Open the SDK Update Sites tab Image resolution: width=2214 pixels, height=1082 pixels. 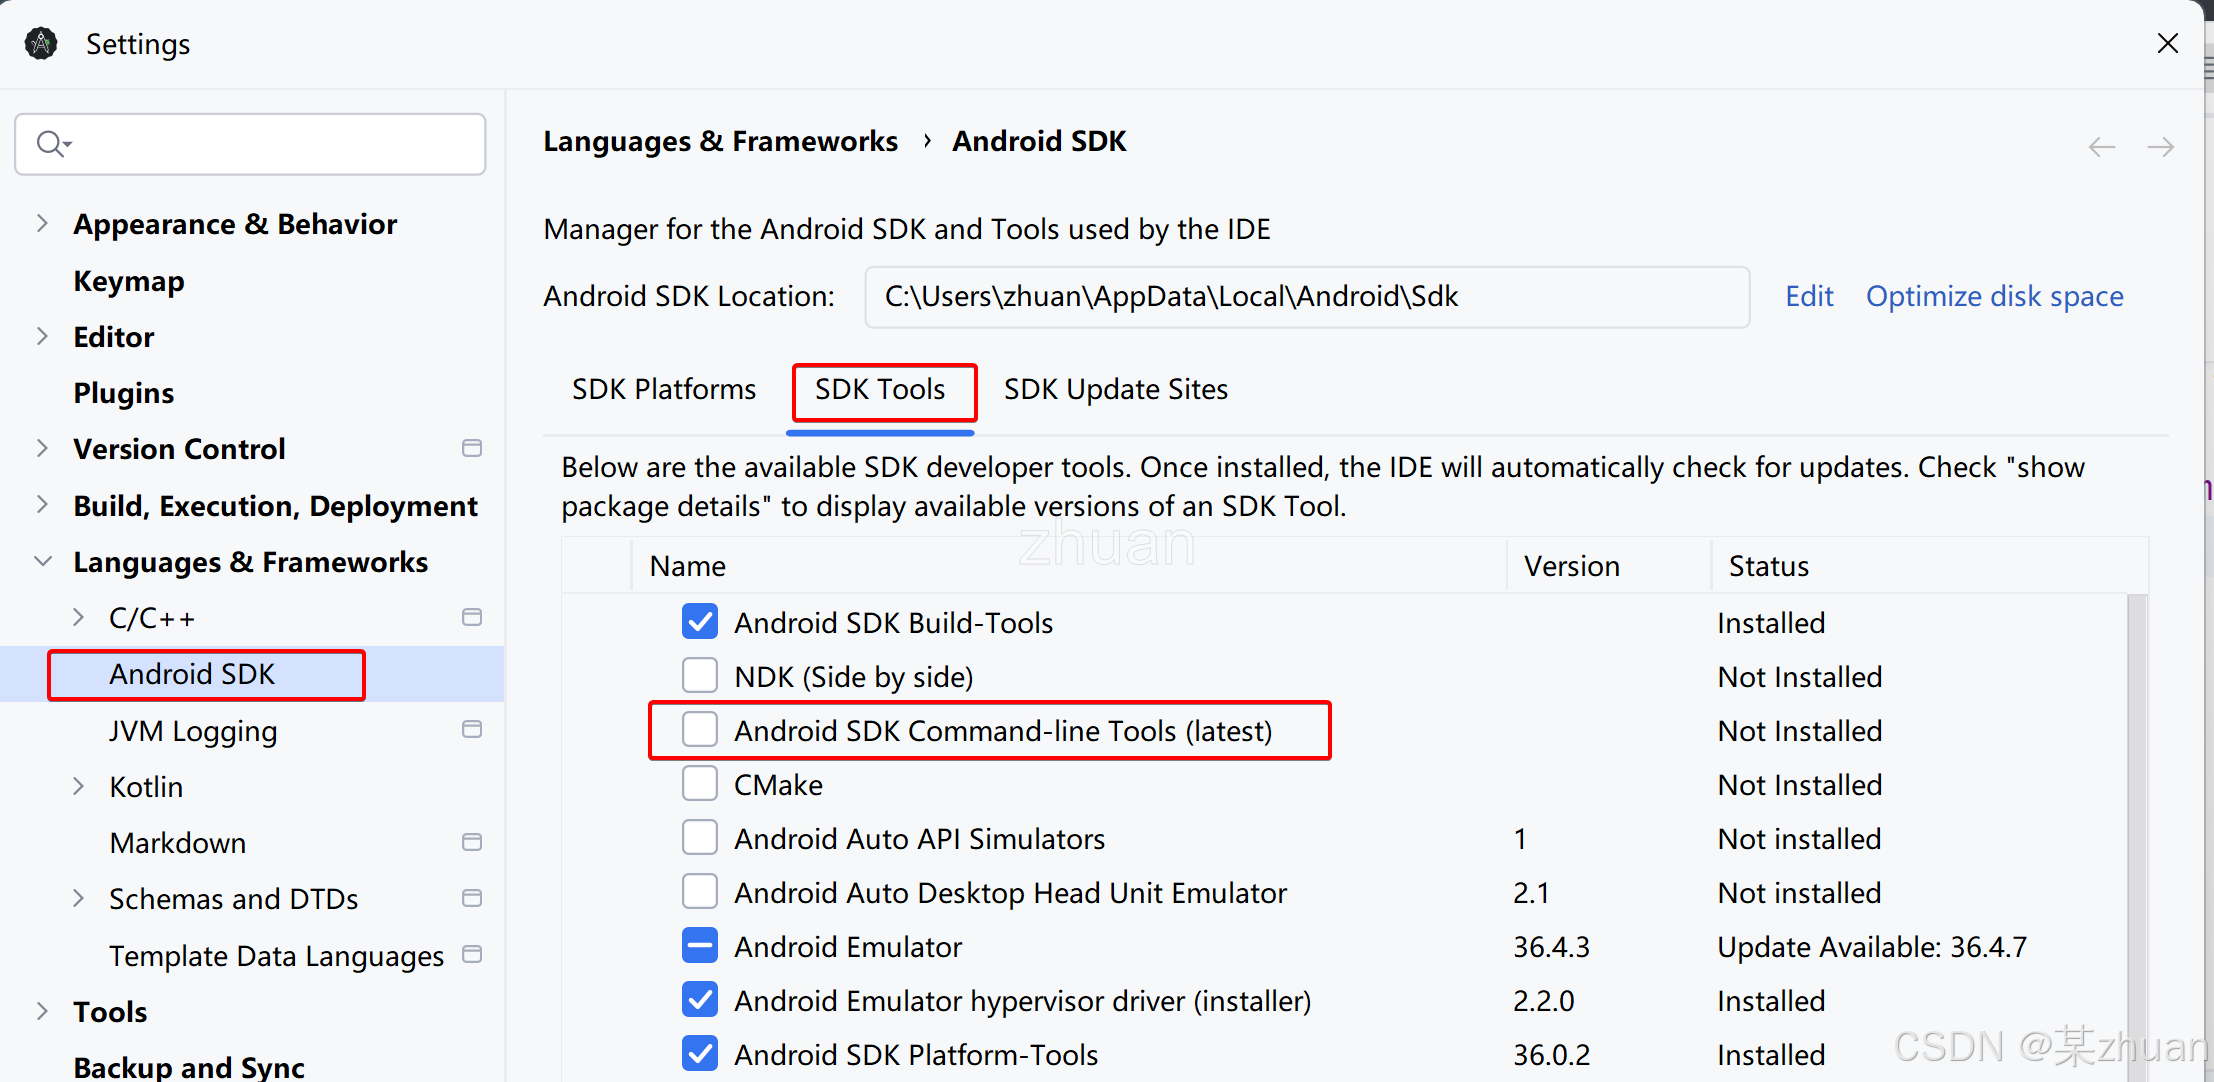click(x=1115, y=389)
